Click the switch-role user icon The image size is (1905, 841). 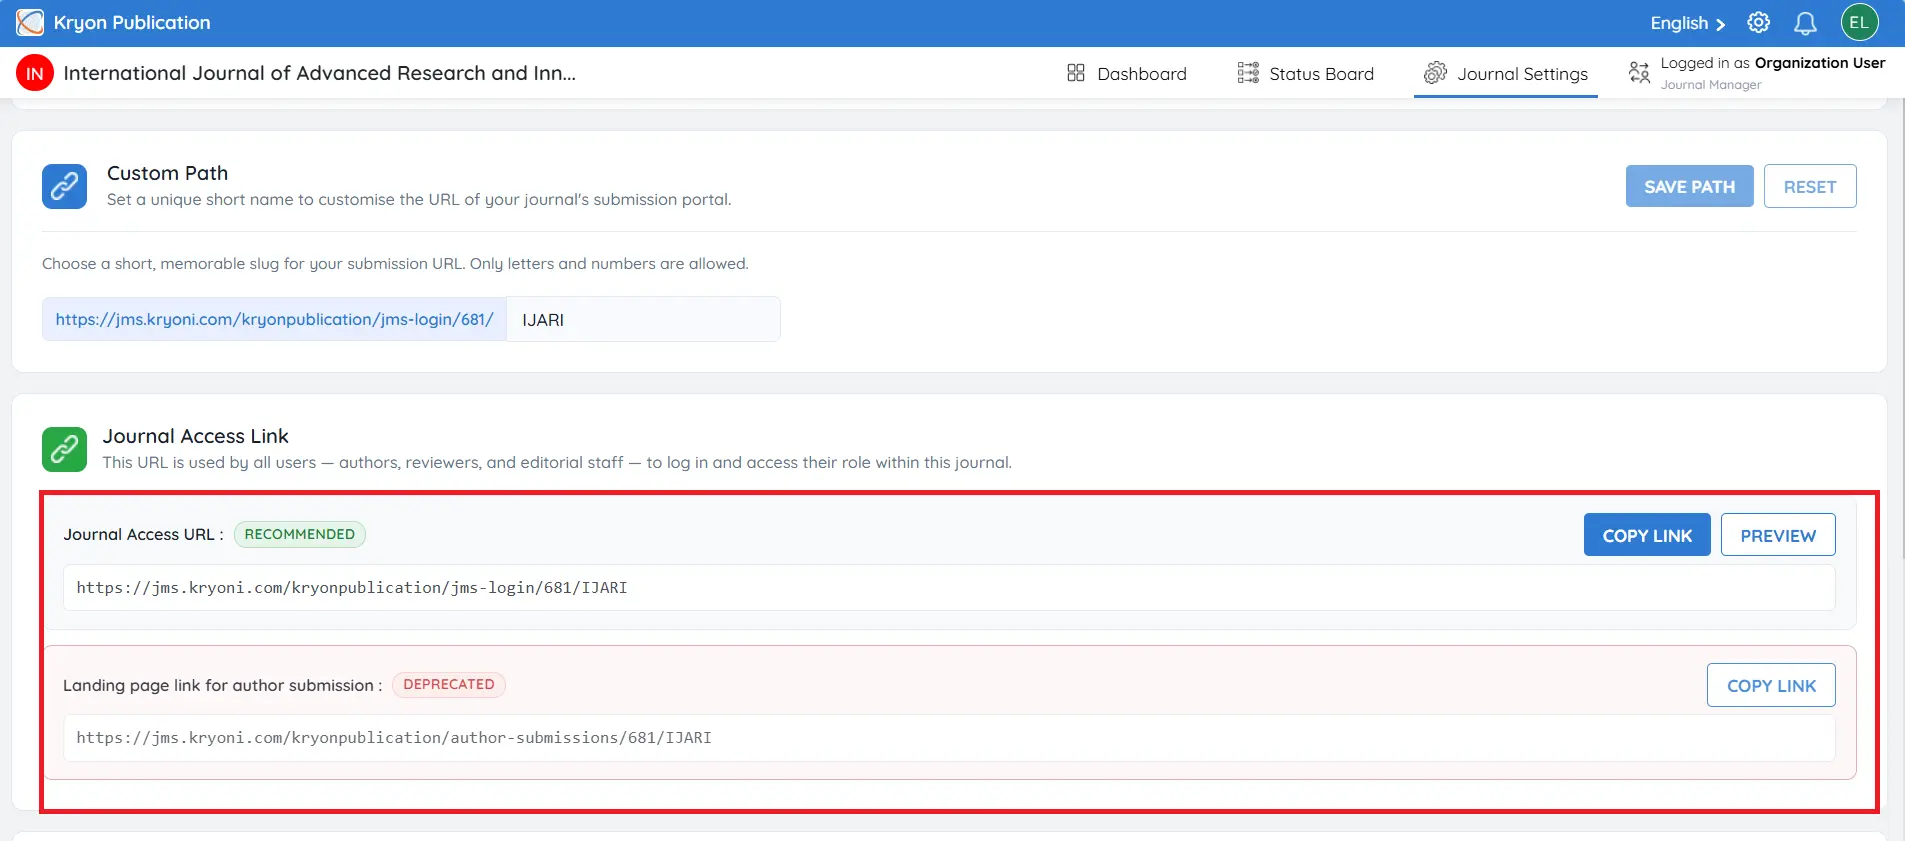coord(1639,72)
